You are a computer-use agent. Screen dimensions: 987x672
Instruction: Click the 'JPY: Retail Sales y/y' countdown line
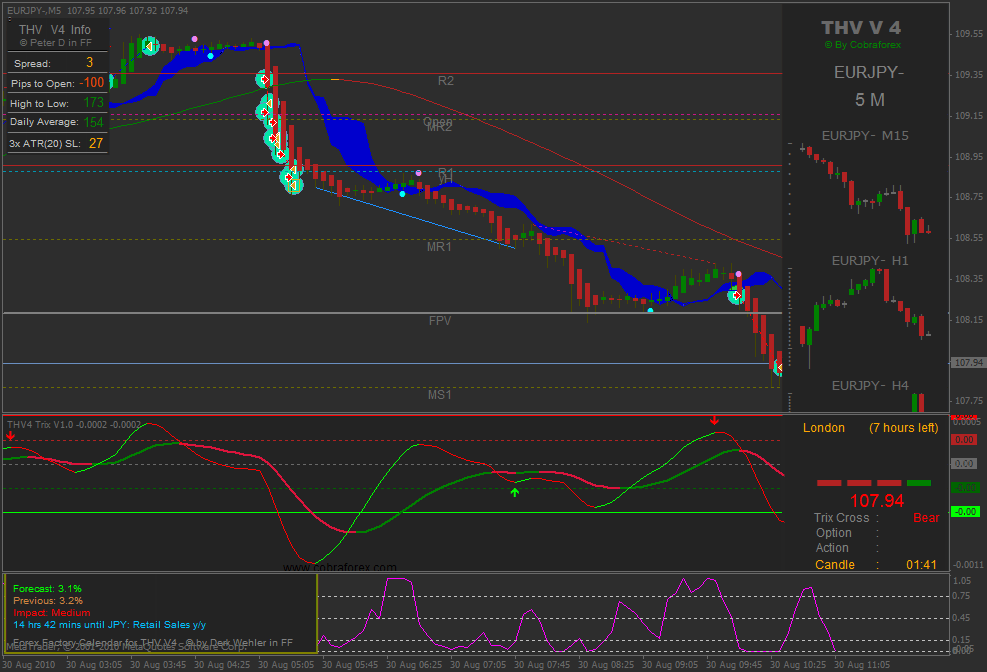[110, 625]
